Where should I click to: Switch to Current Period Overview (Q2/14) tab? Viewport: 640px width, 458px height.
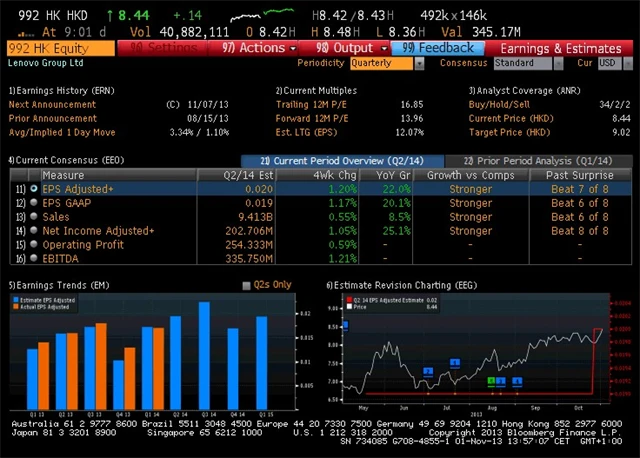[342, 161]
